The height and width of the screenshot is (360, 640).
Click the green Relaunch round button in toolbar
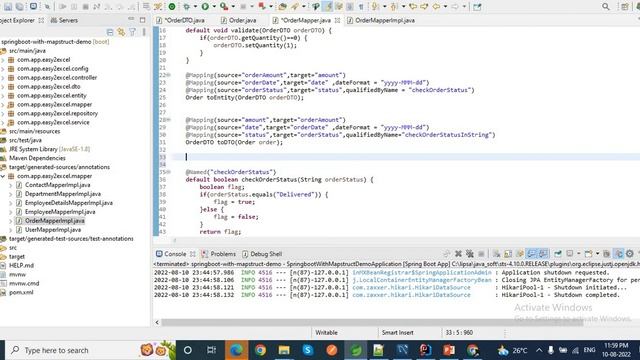point(172,7)
